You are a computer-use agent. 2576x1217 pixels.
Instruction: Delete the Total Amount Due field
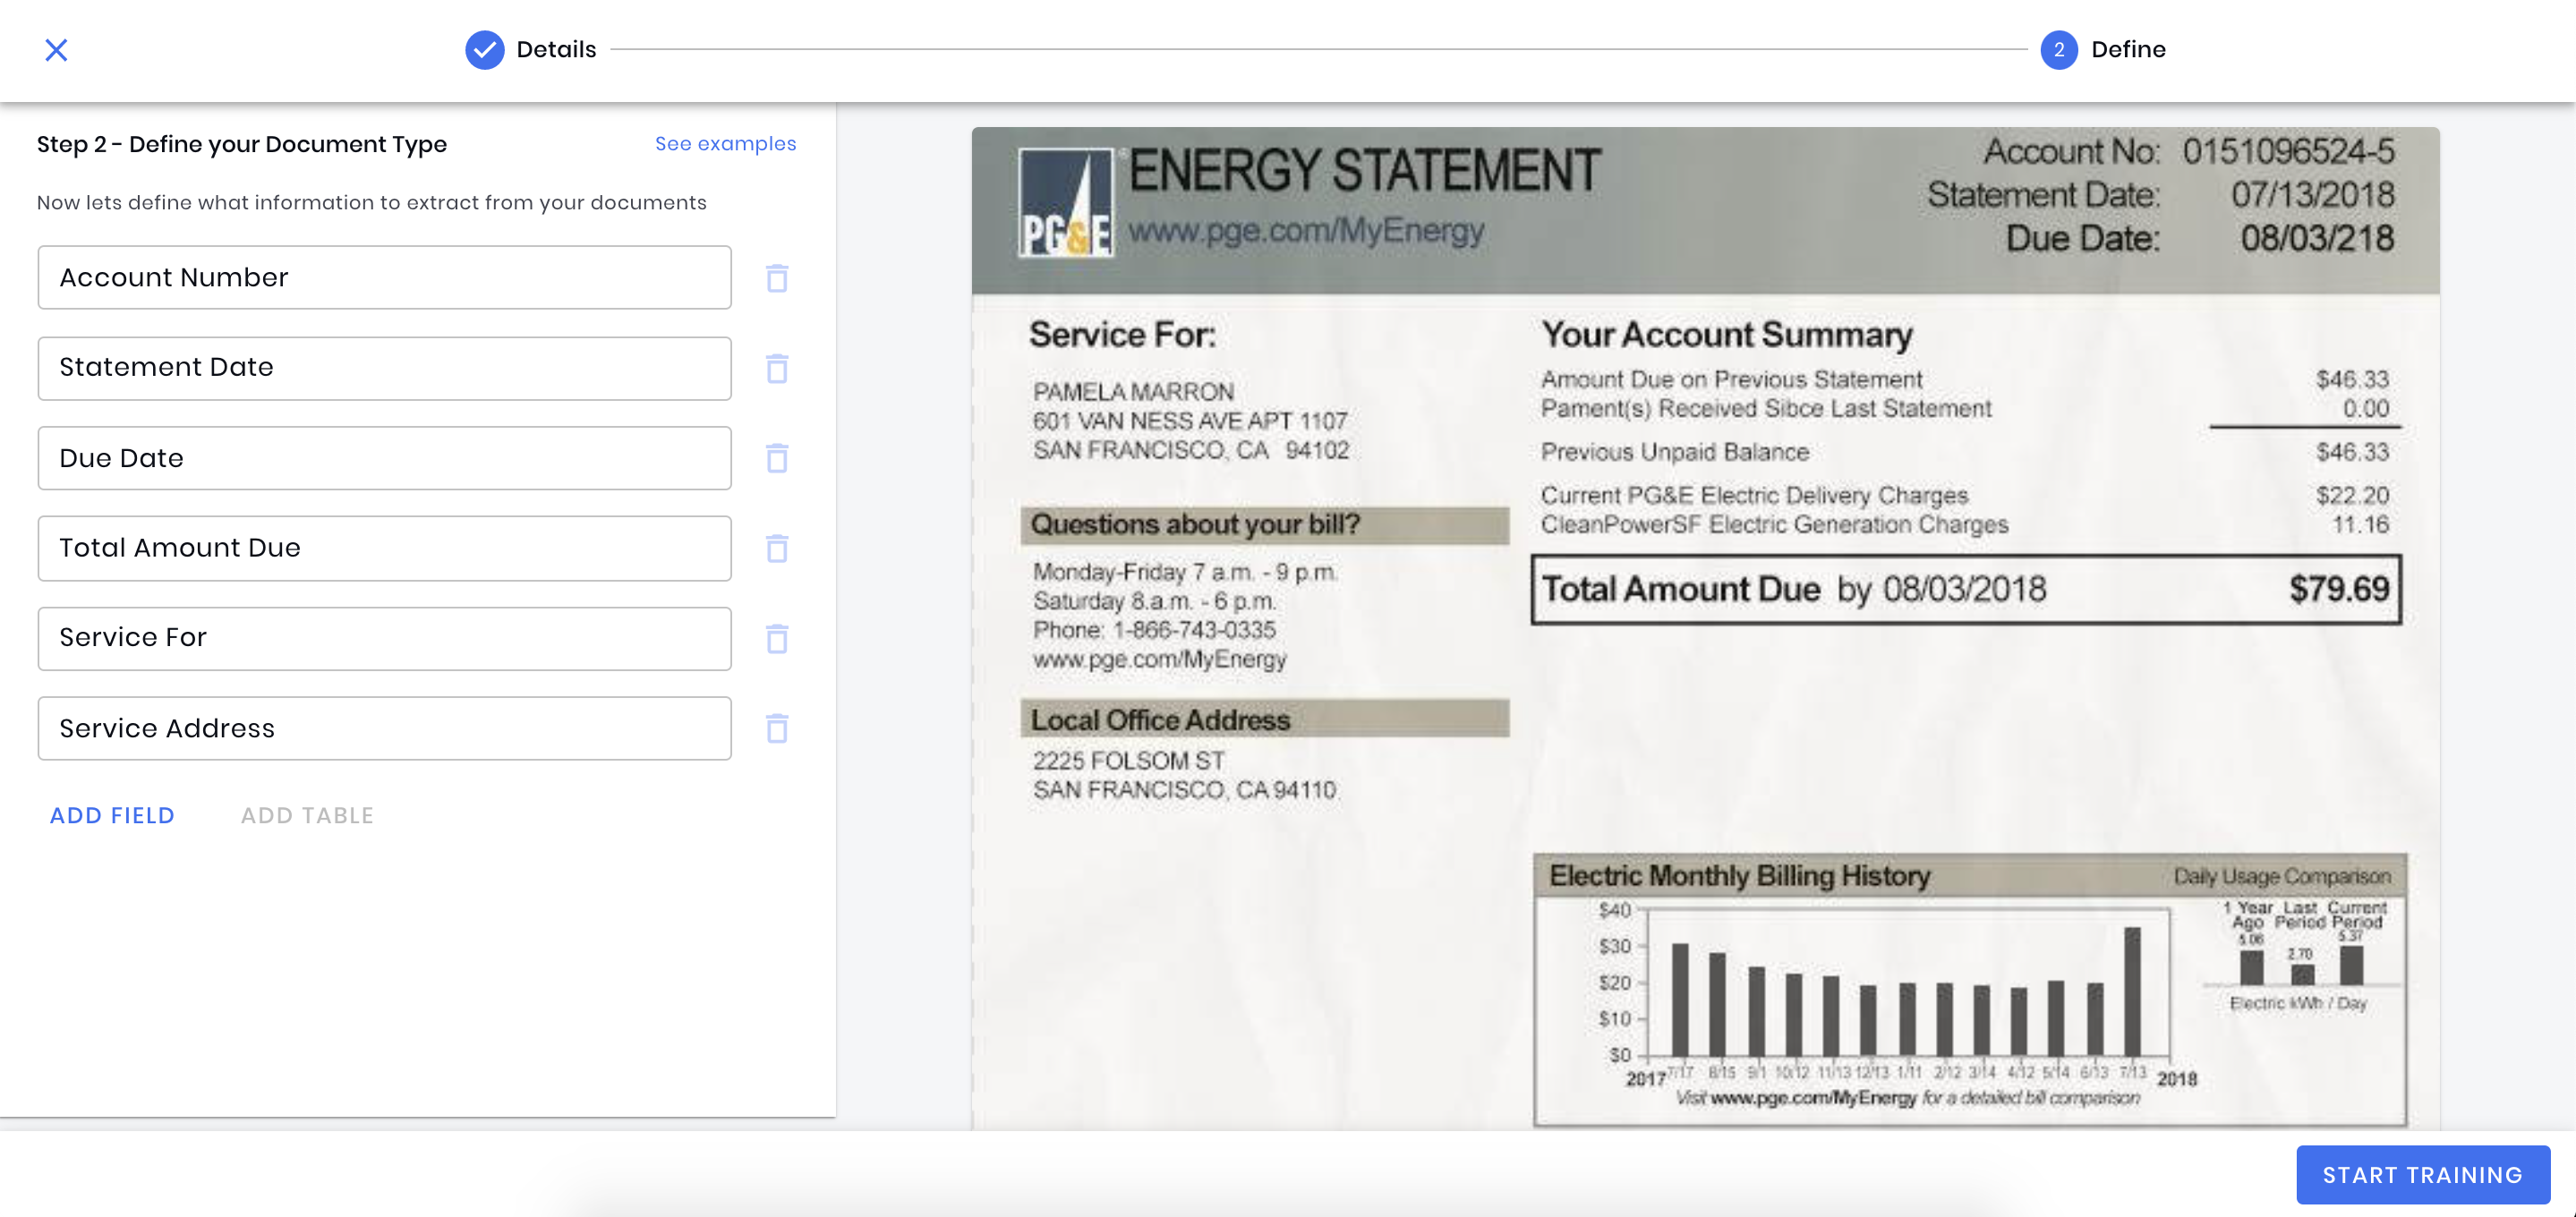(777, 548)
